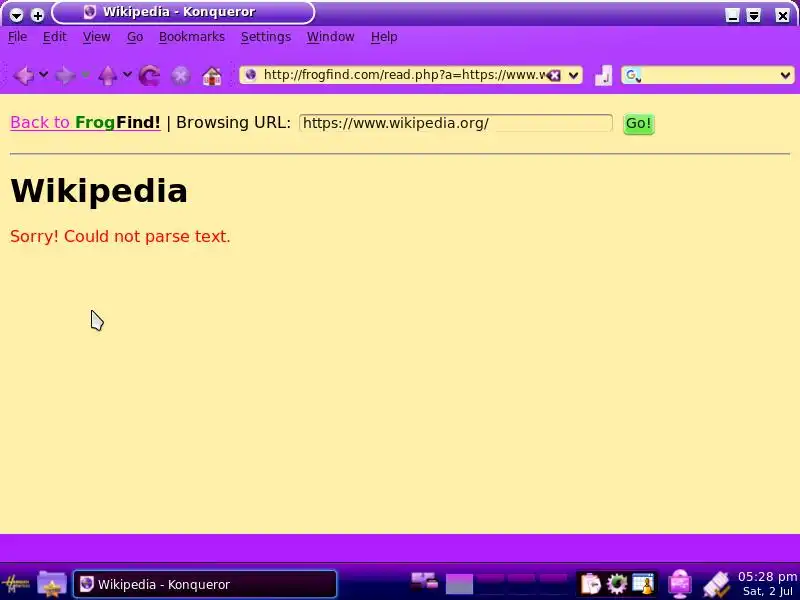Go to the Home page icon
Viewport: 800px width, 600px height.
coord(212,77)
